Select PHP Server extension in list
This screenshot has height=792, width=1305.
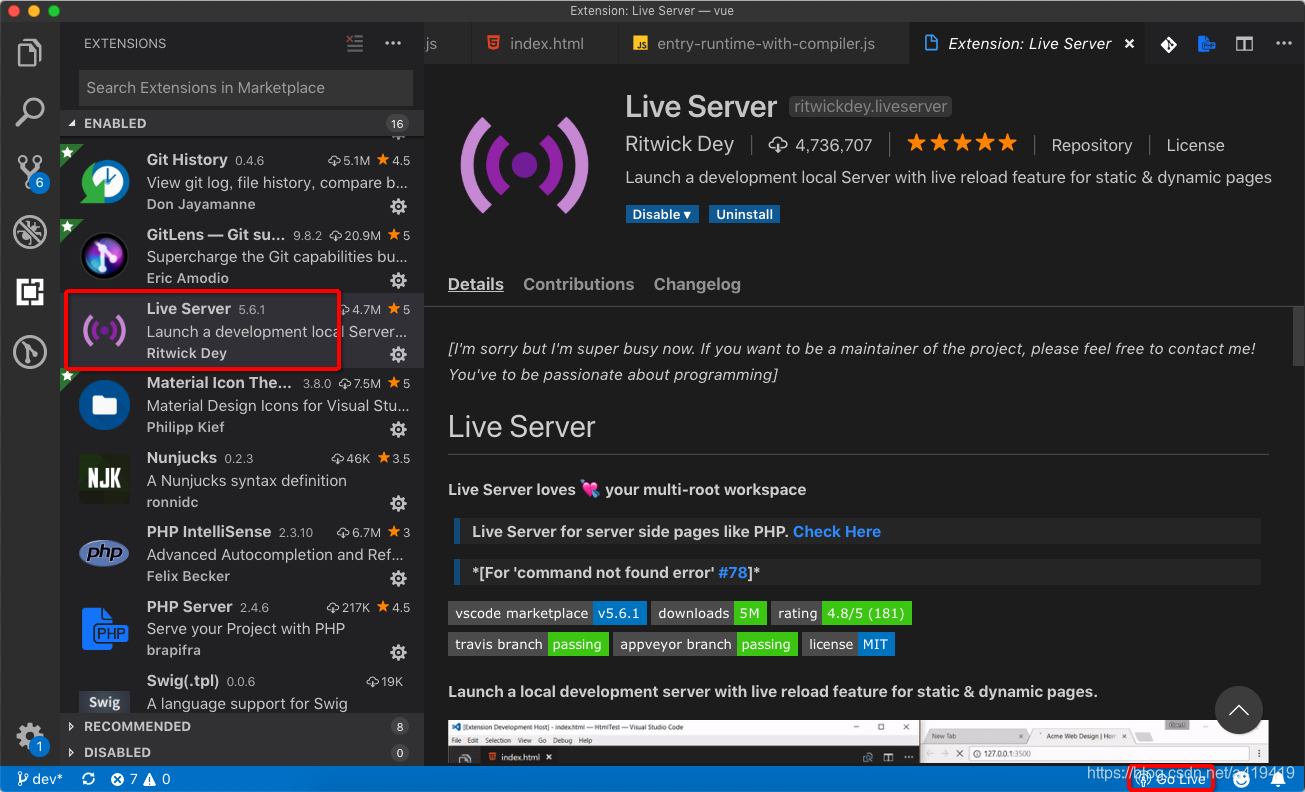pos(242,628)
